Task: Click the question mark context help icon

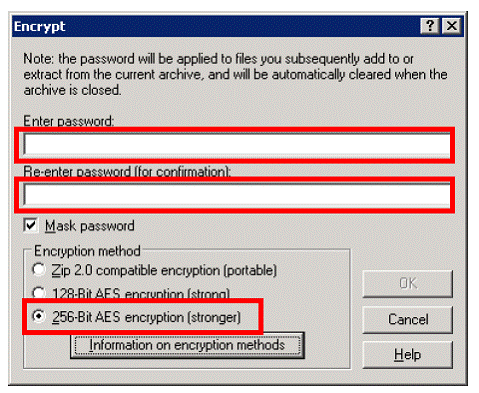Action: [x=430, y=26]
